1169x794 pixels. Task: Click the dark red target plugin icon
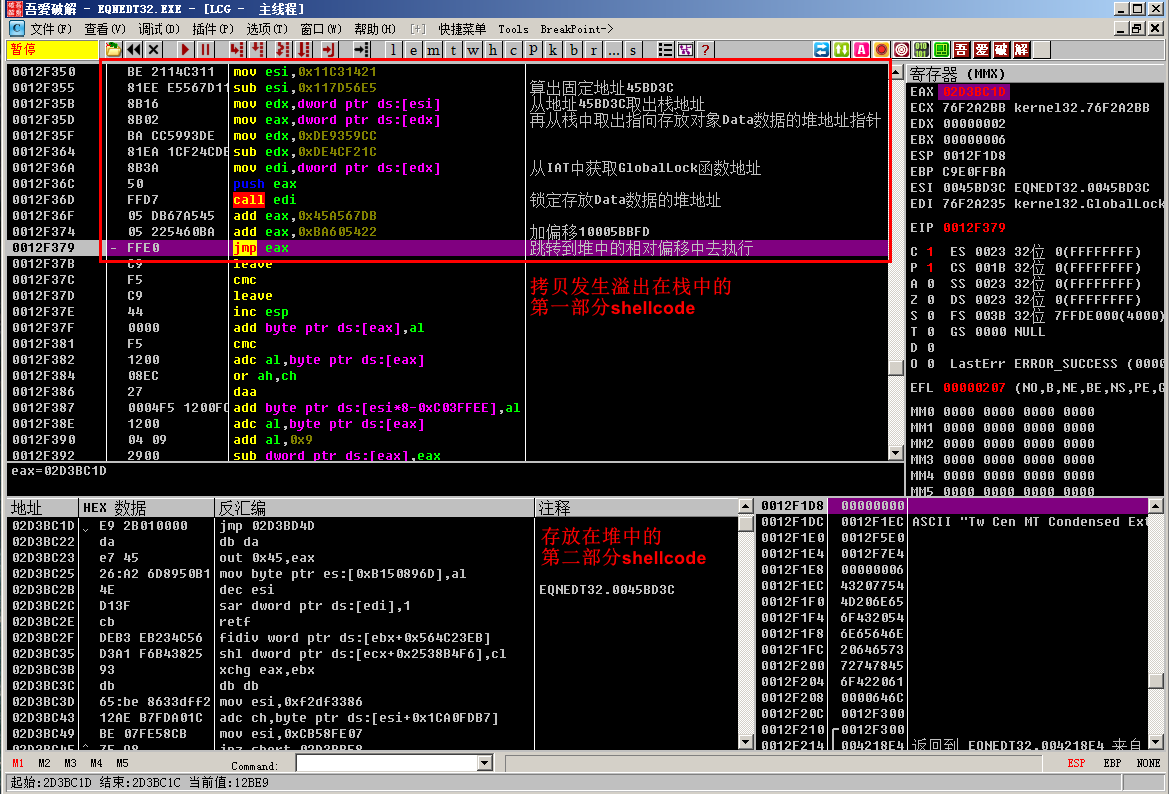902,50
